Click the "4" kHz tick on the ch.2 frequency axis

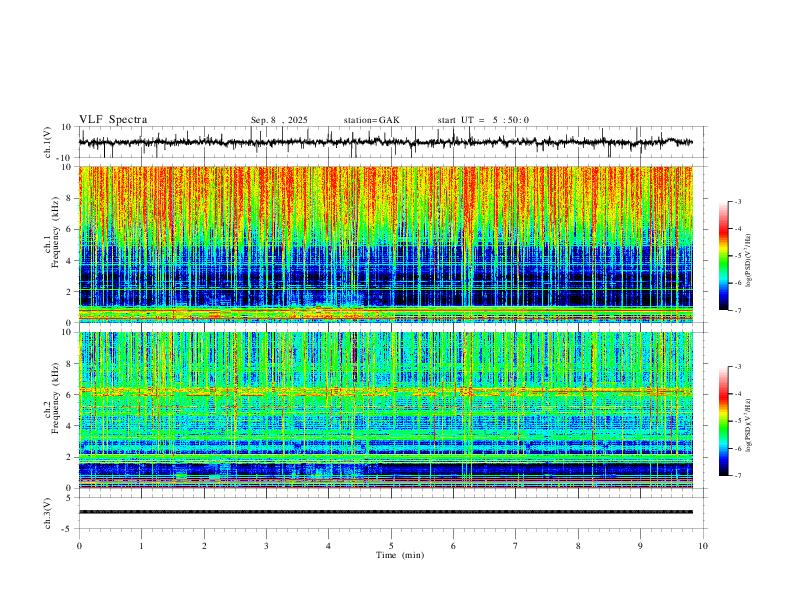tap(70, 426)
